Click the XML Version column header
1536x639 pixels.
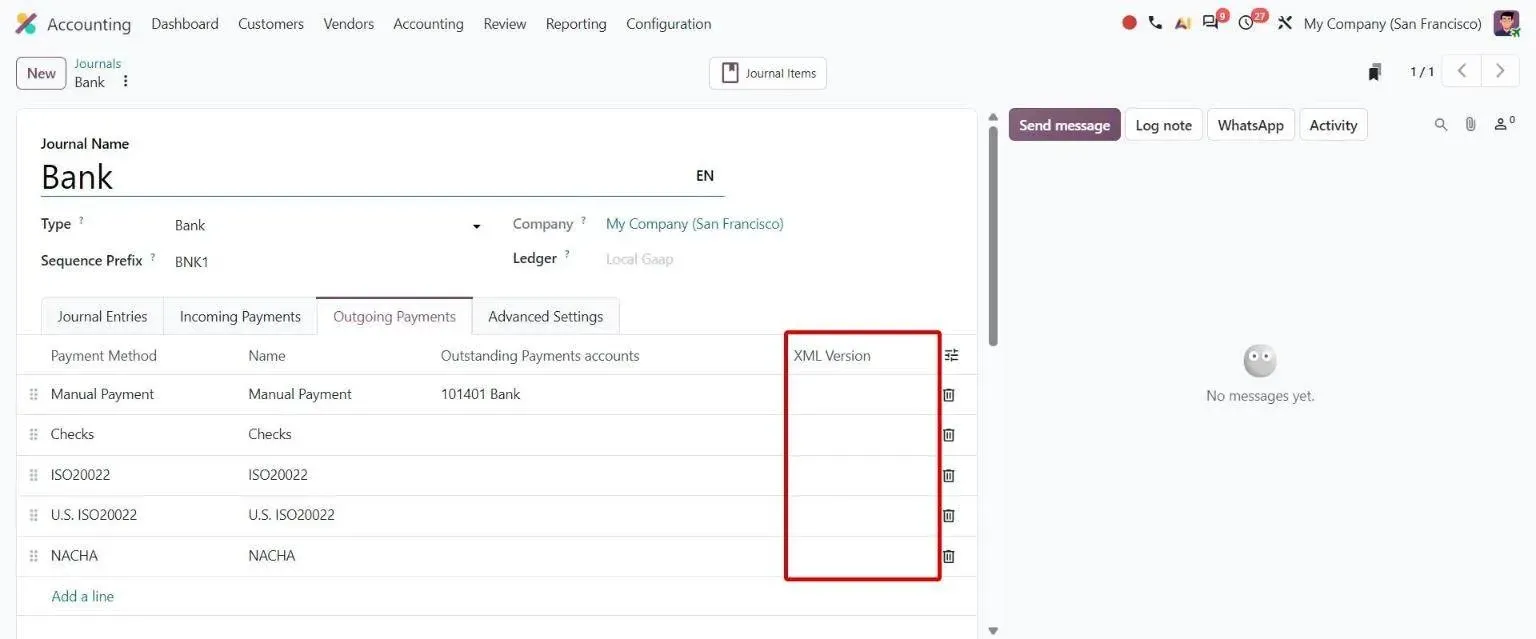832,356
